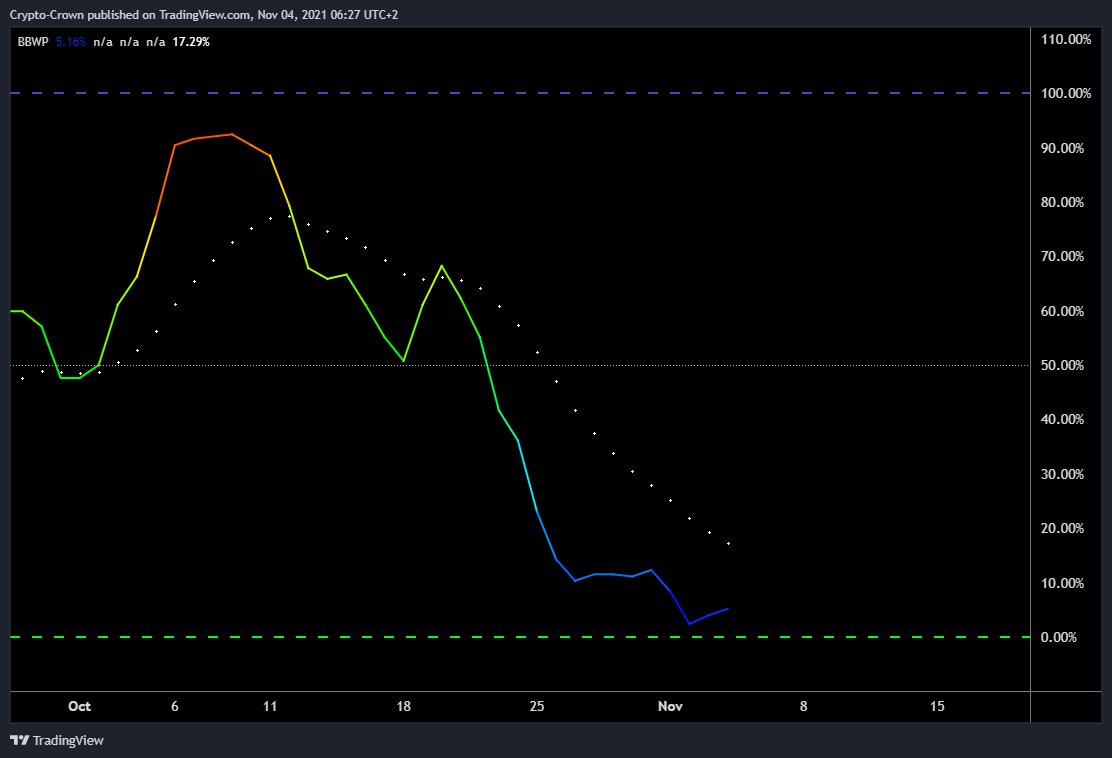This screenshot has width=1112, height=758.
Task: Click the 80.00% price scale label
Action: pos(1062,202)
